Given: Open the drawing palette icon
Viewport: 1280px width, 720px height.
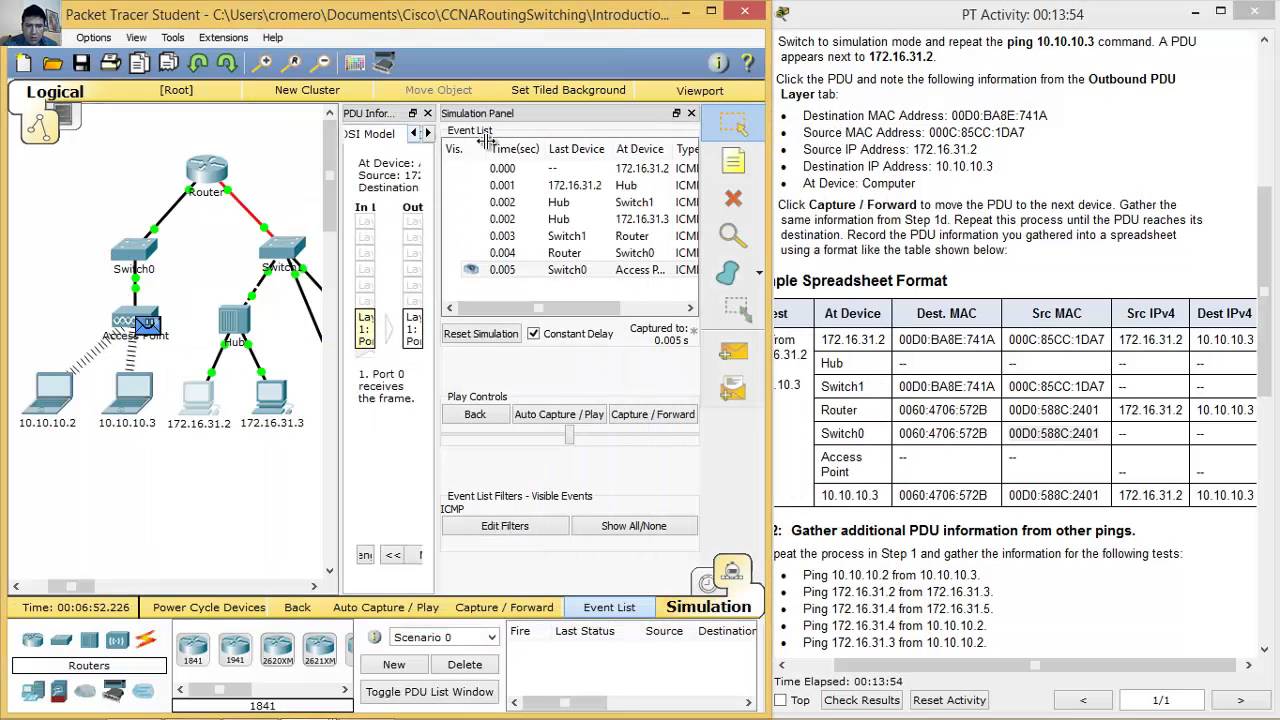Looking at the screenshot, I should coord(355,63).
